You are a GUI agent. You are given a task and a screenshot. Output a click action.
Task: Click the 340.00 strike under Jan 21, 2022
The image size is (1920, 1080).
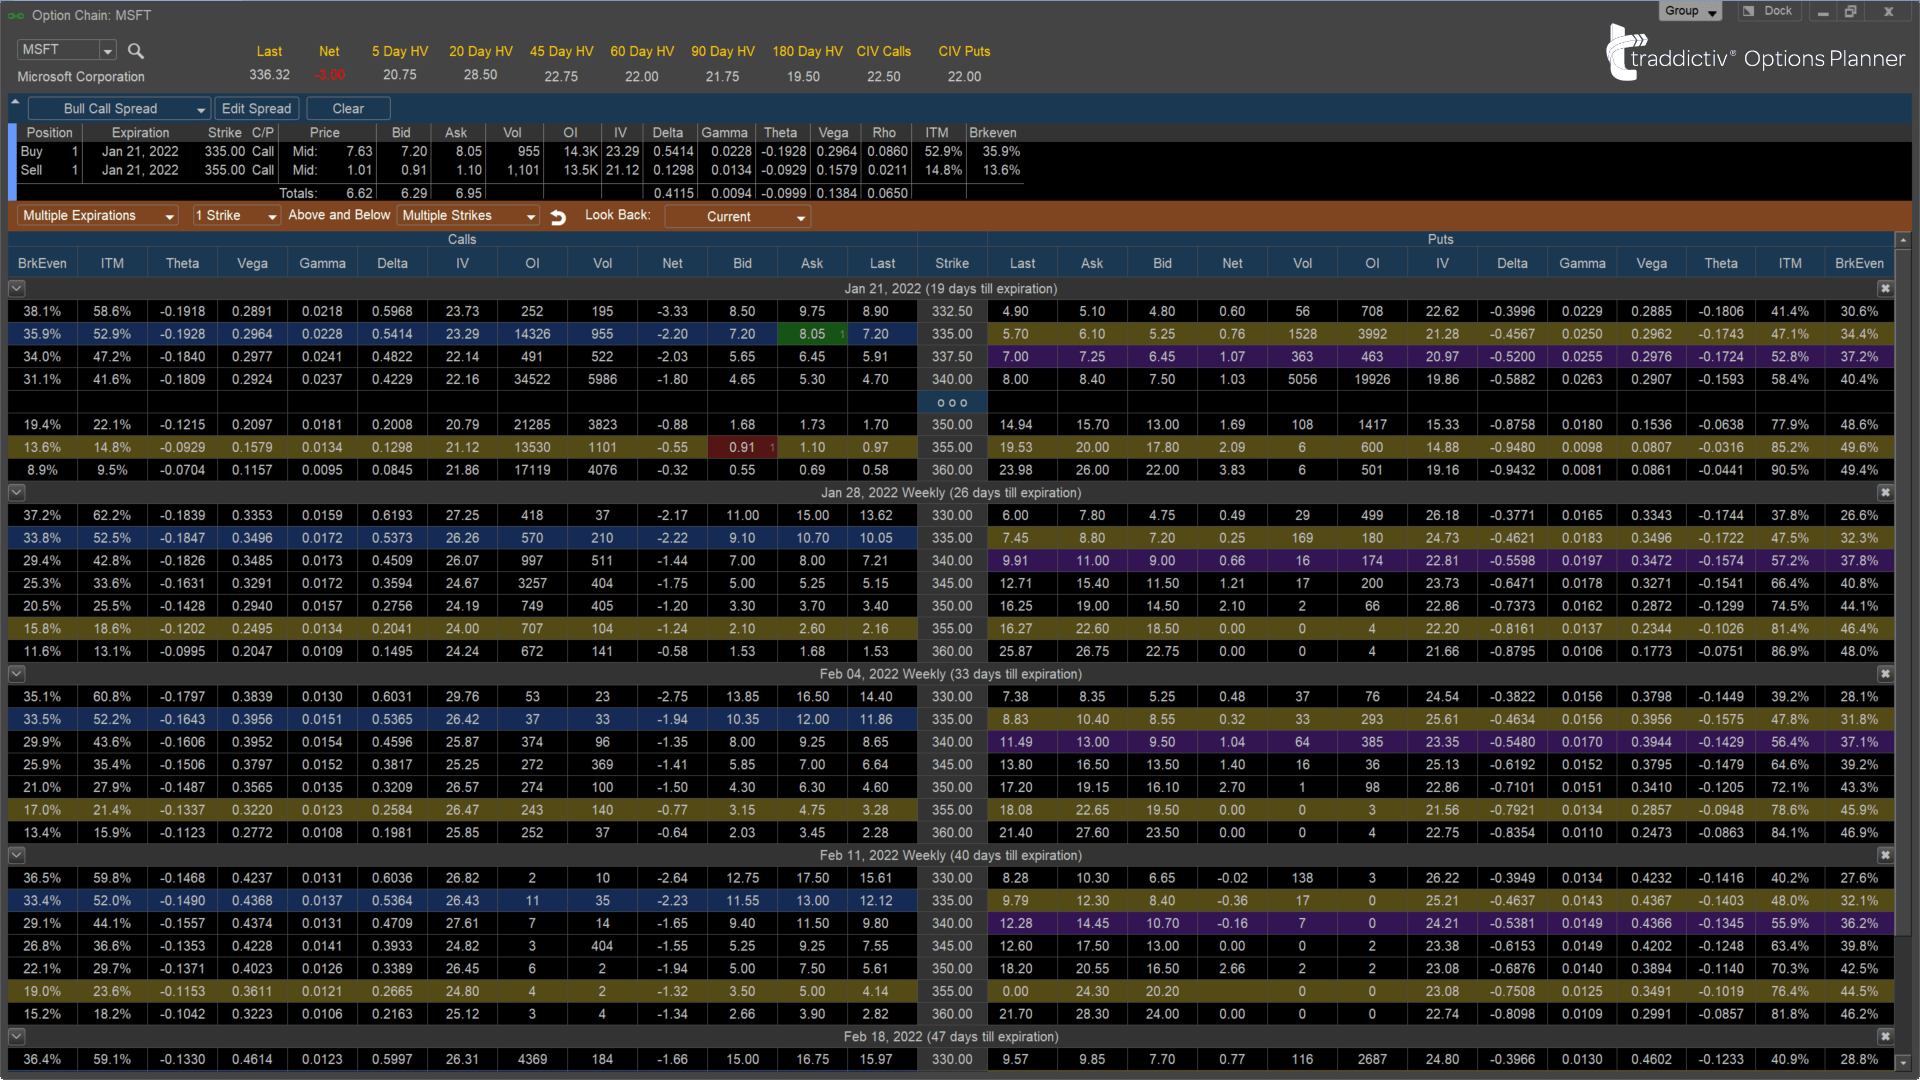tap(952, 380)
